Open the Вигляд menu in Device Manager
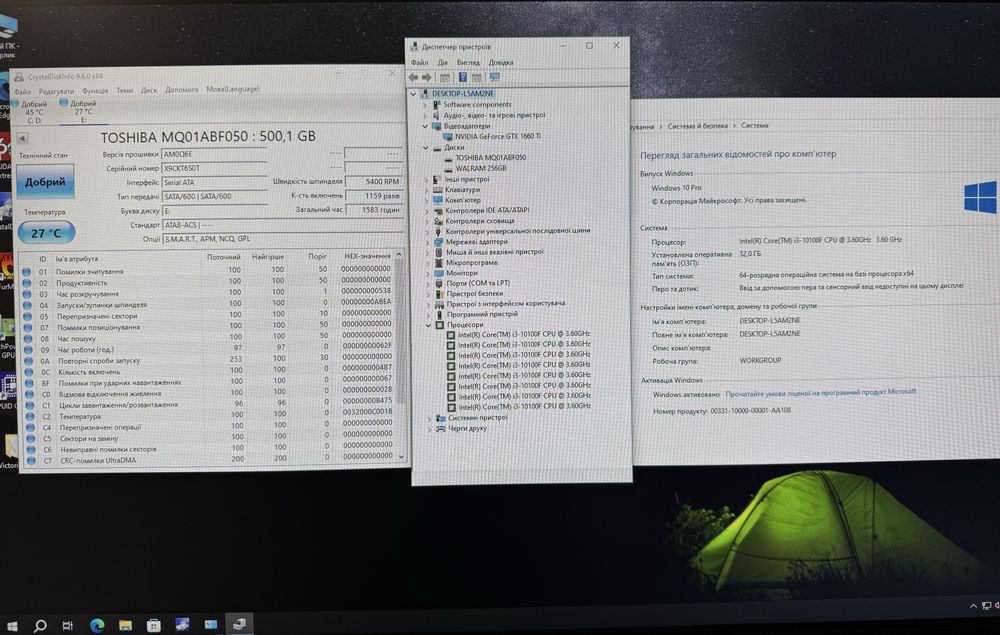This screenshot has width=1000, height=635. coord(467,62)
